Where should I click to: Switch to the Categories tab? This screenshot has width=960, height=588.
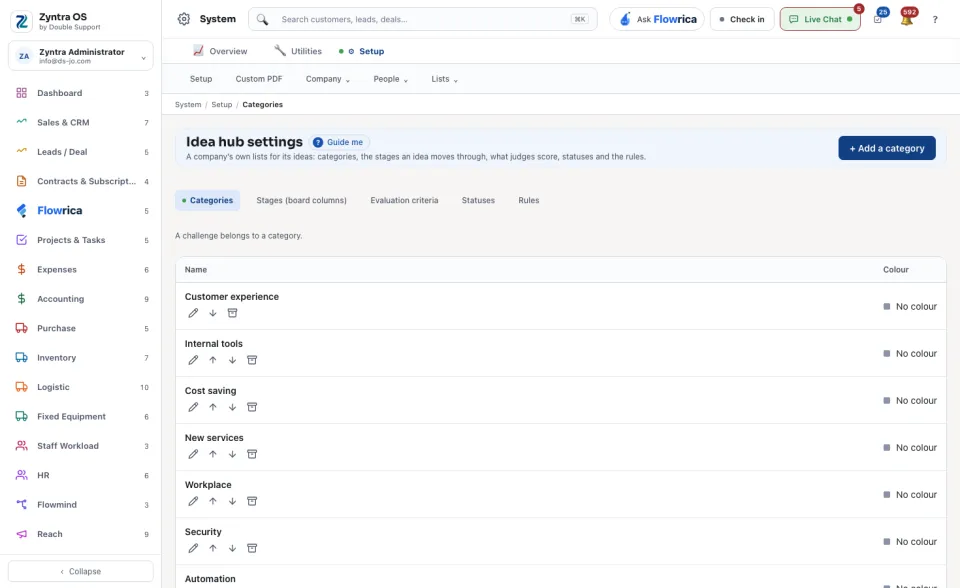tap(208, 200)
